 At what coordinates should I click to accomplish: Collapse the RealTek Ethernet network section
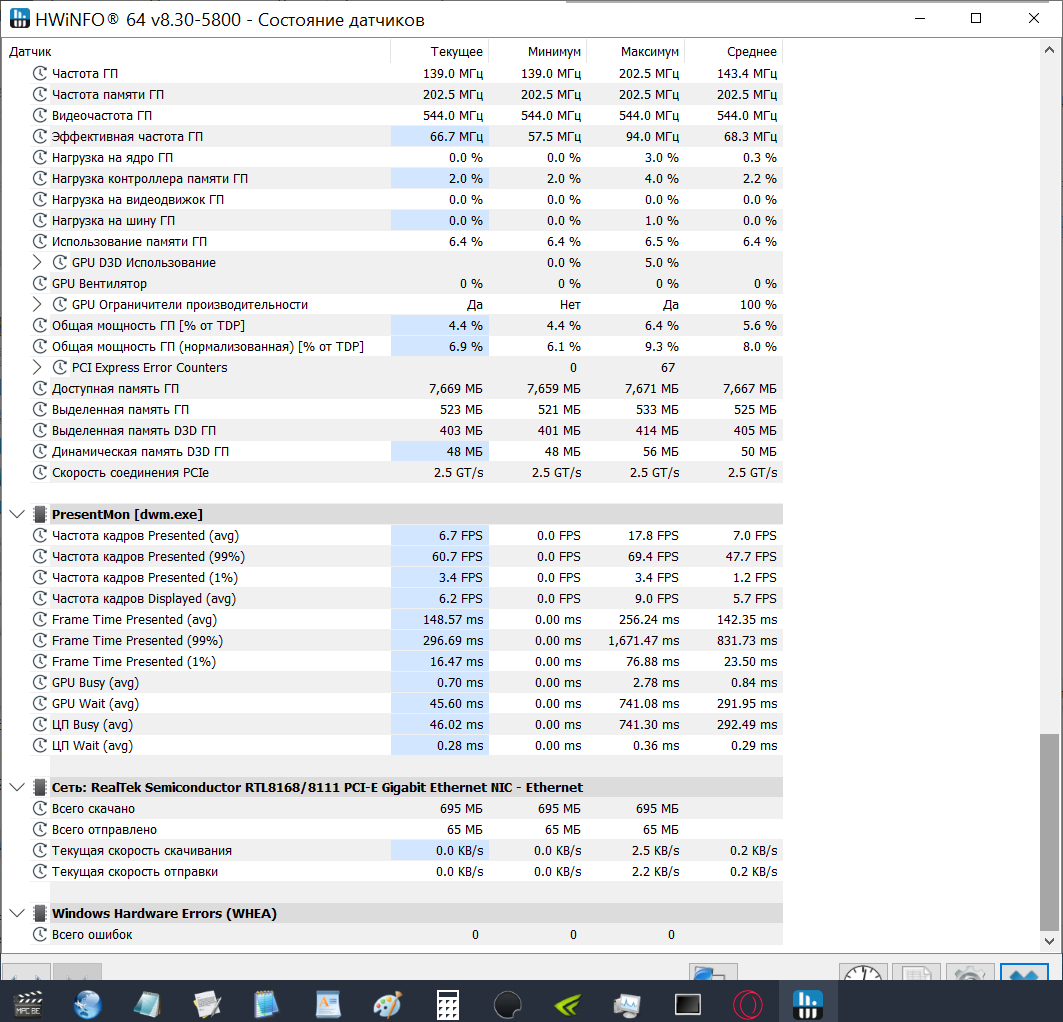pos(17,788)
